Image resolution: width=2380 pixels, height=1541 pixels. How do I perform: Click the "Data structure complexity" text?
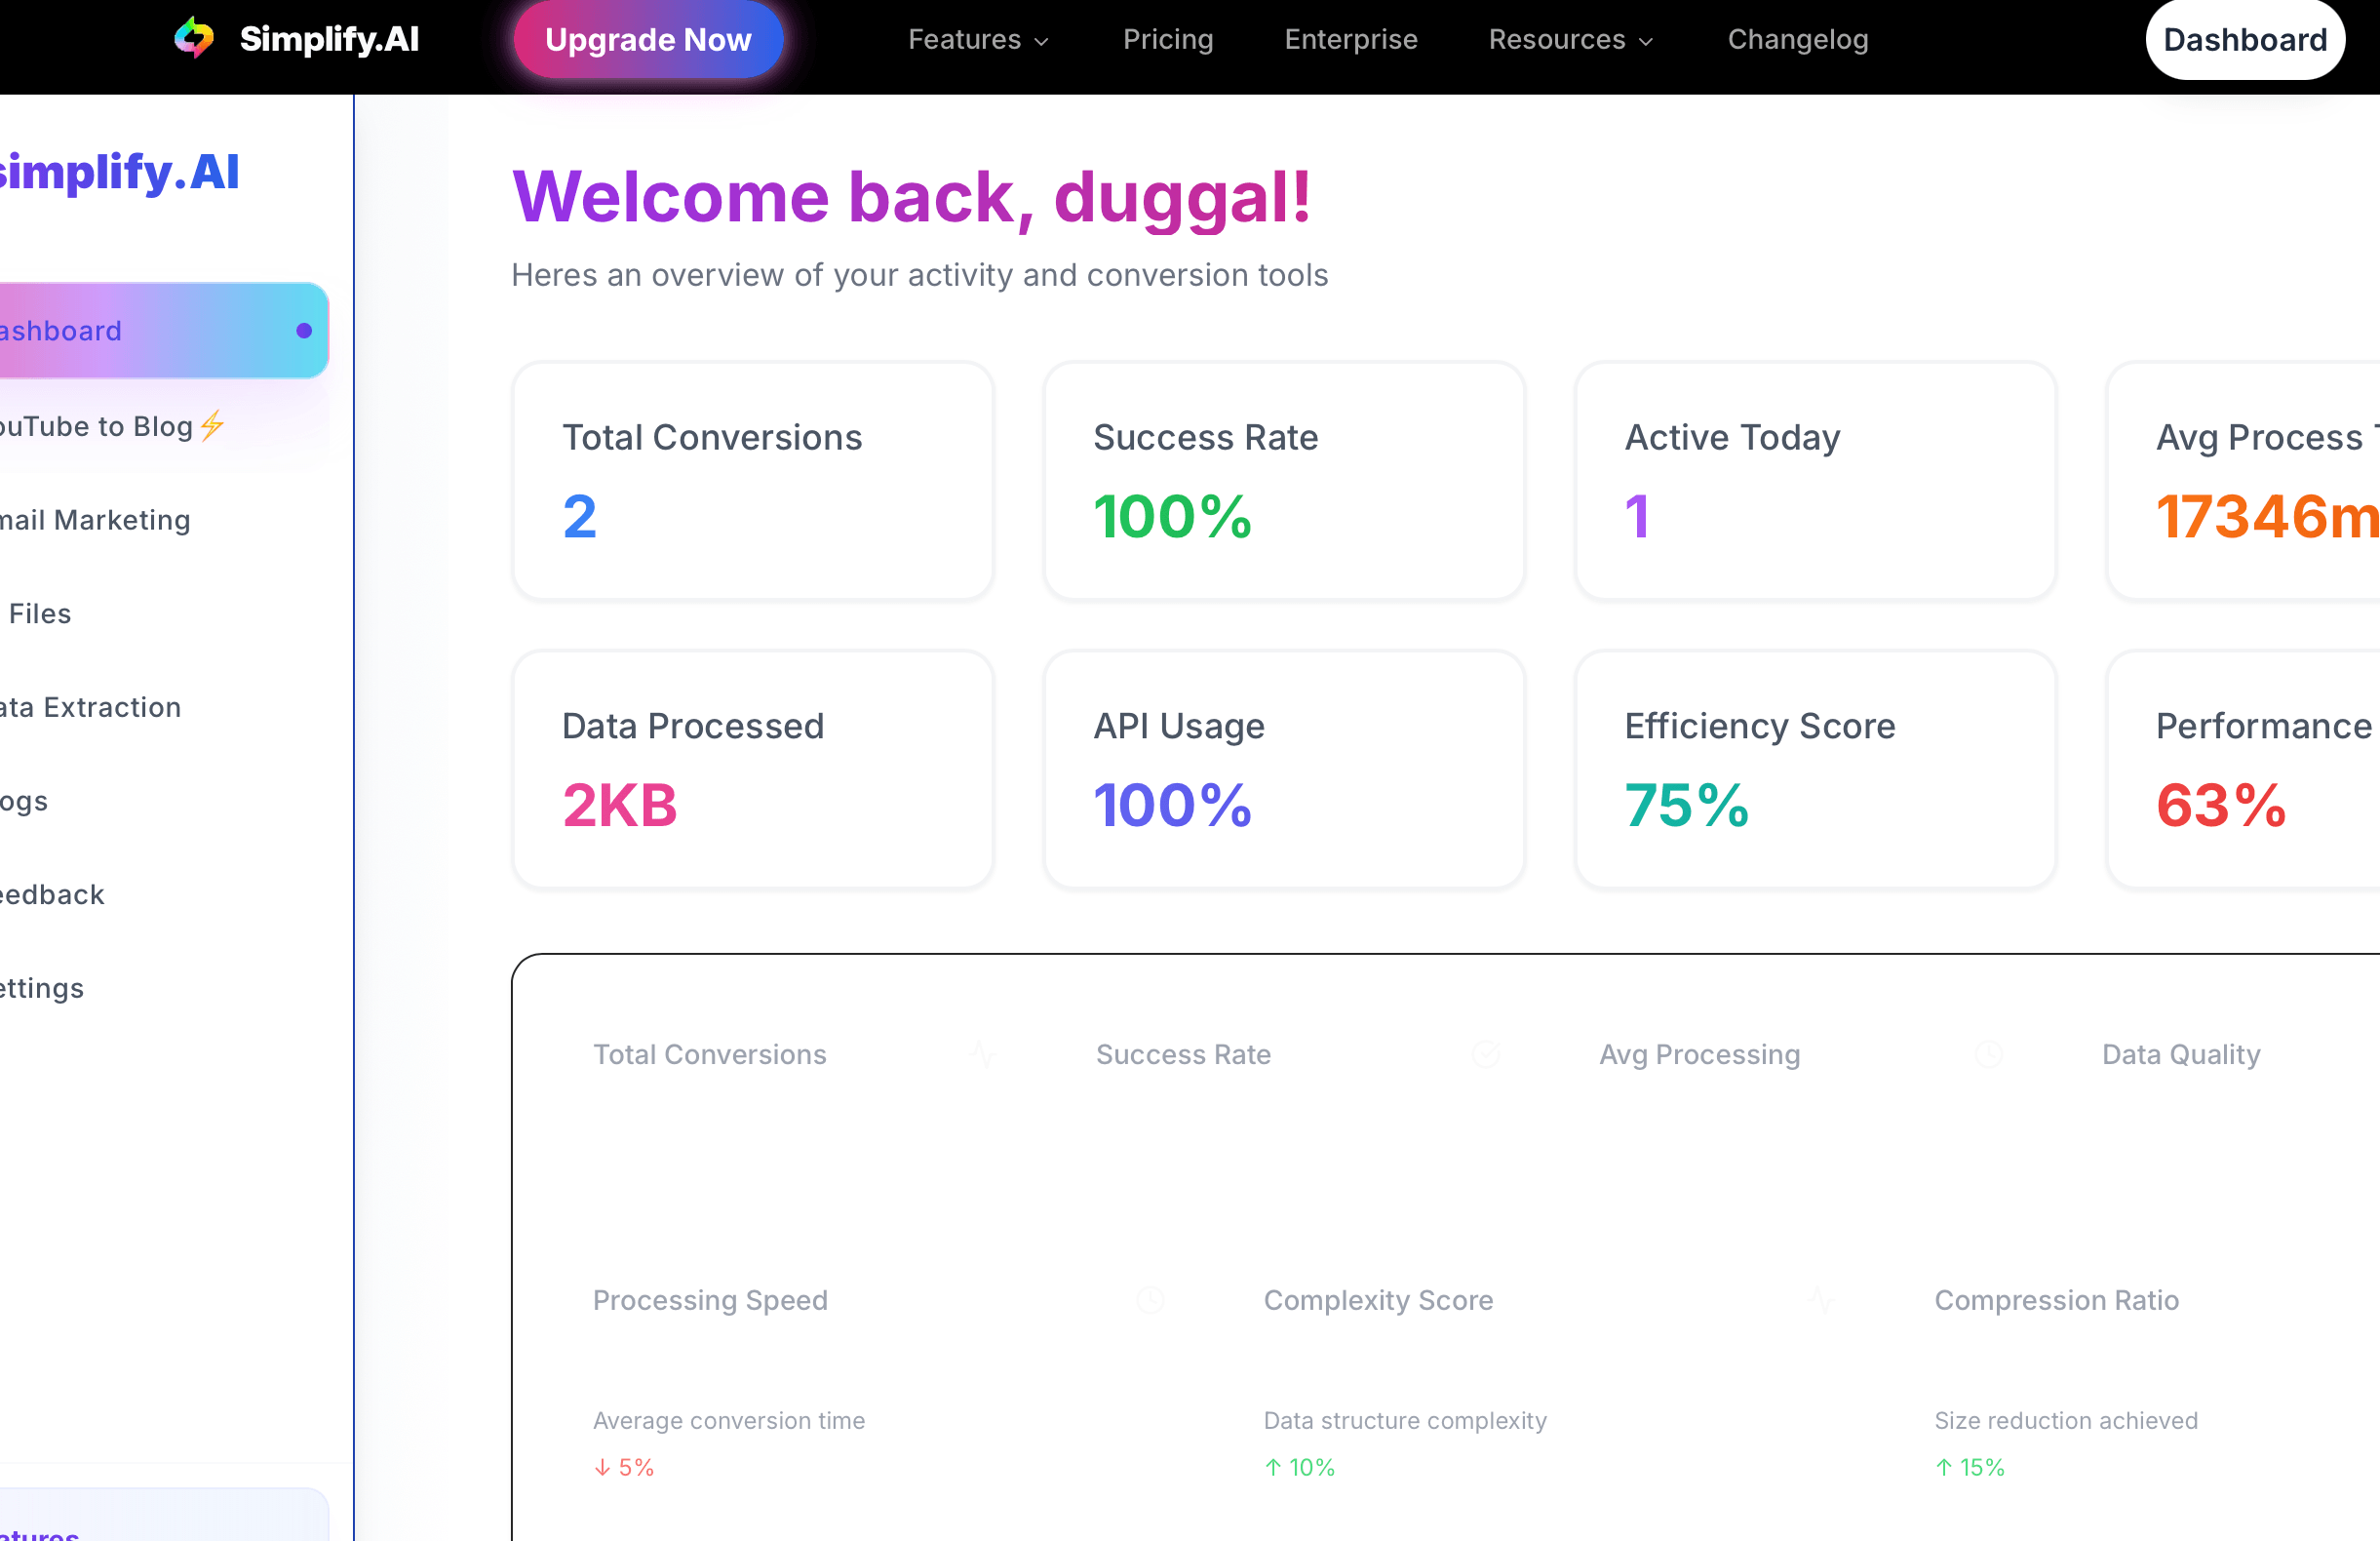[x=1405, y=1420]
